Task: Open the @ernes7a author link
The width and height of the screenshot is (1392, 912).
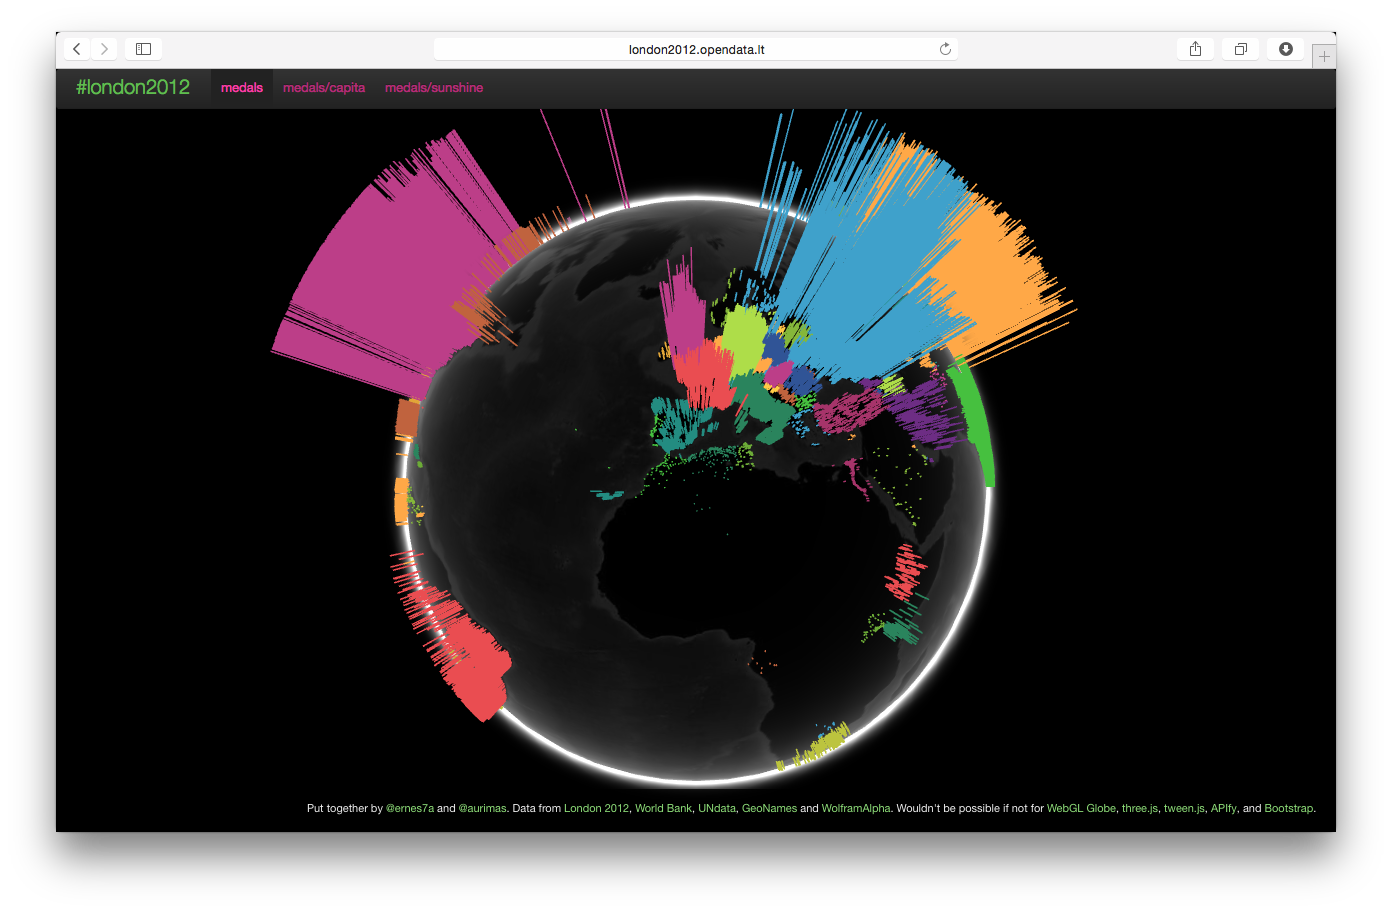Action: pos(410,808)
